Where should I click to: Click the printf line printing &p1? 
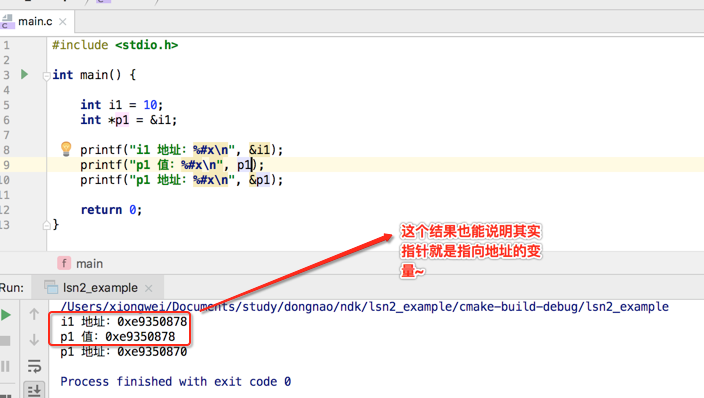click(181, 180)
